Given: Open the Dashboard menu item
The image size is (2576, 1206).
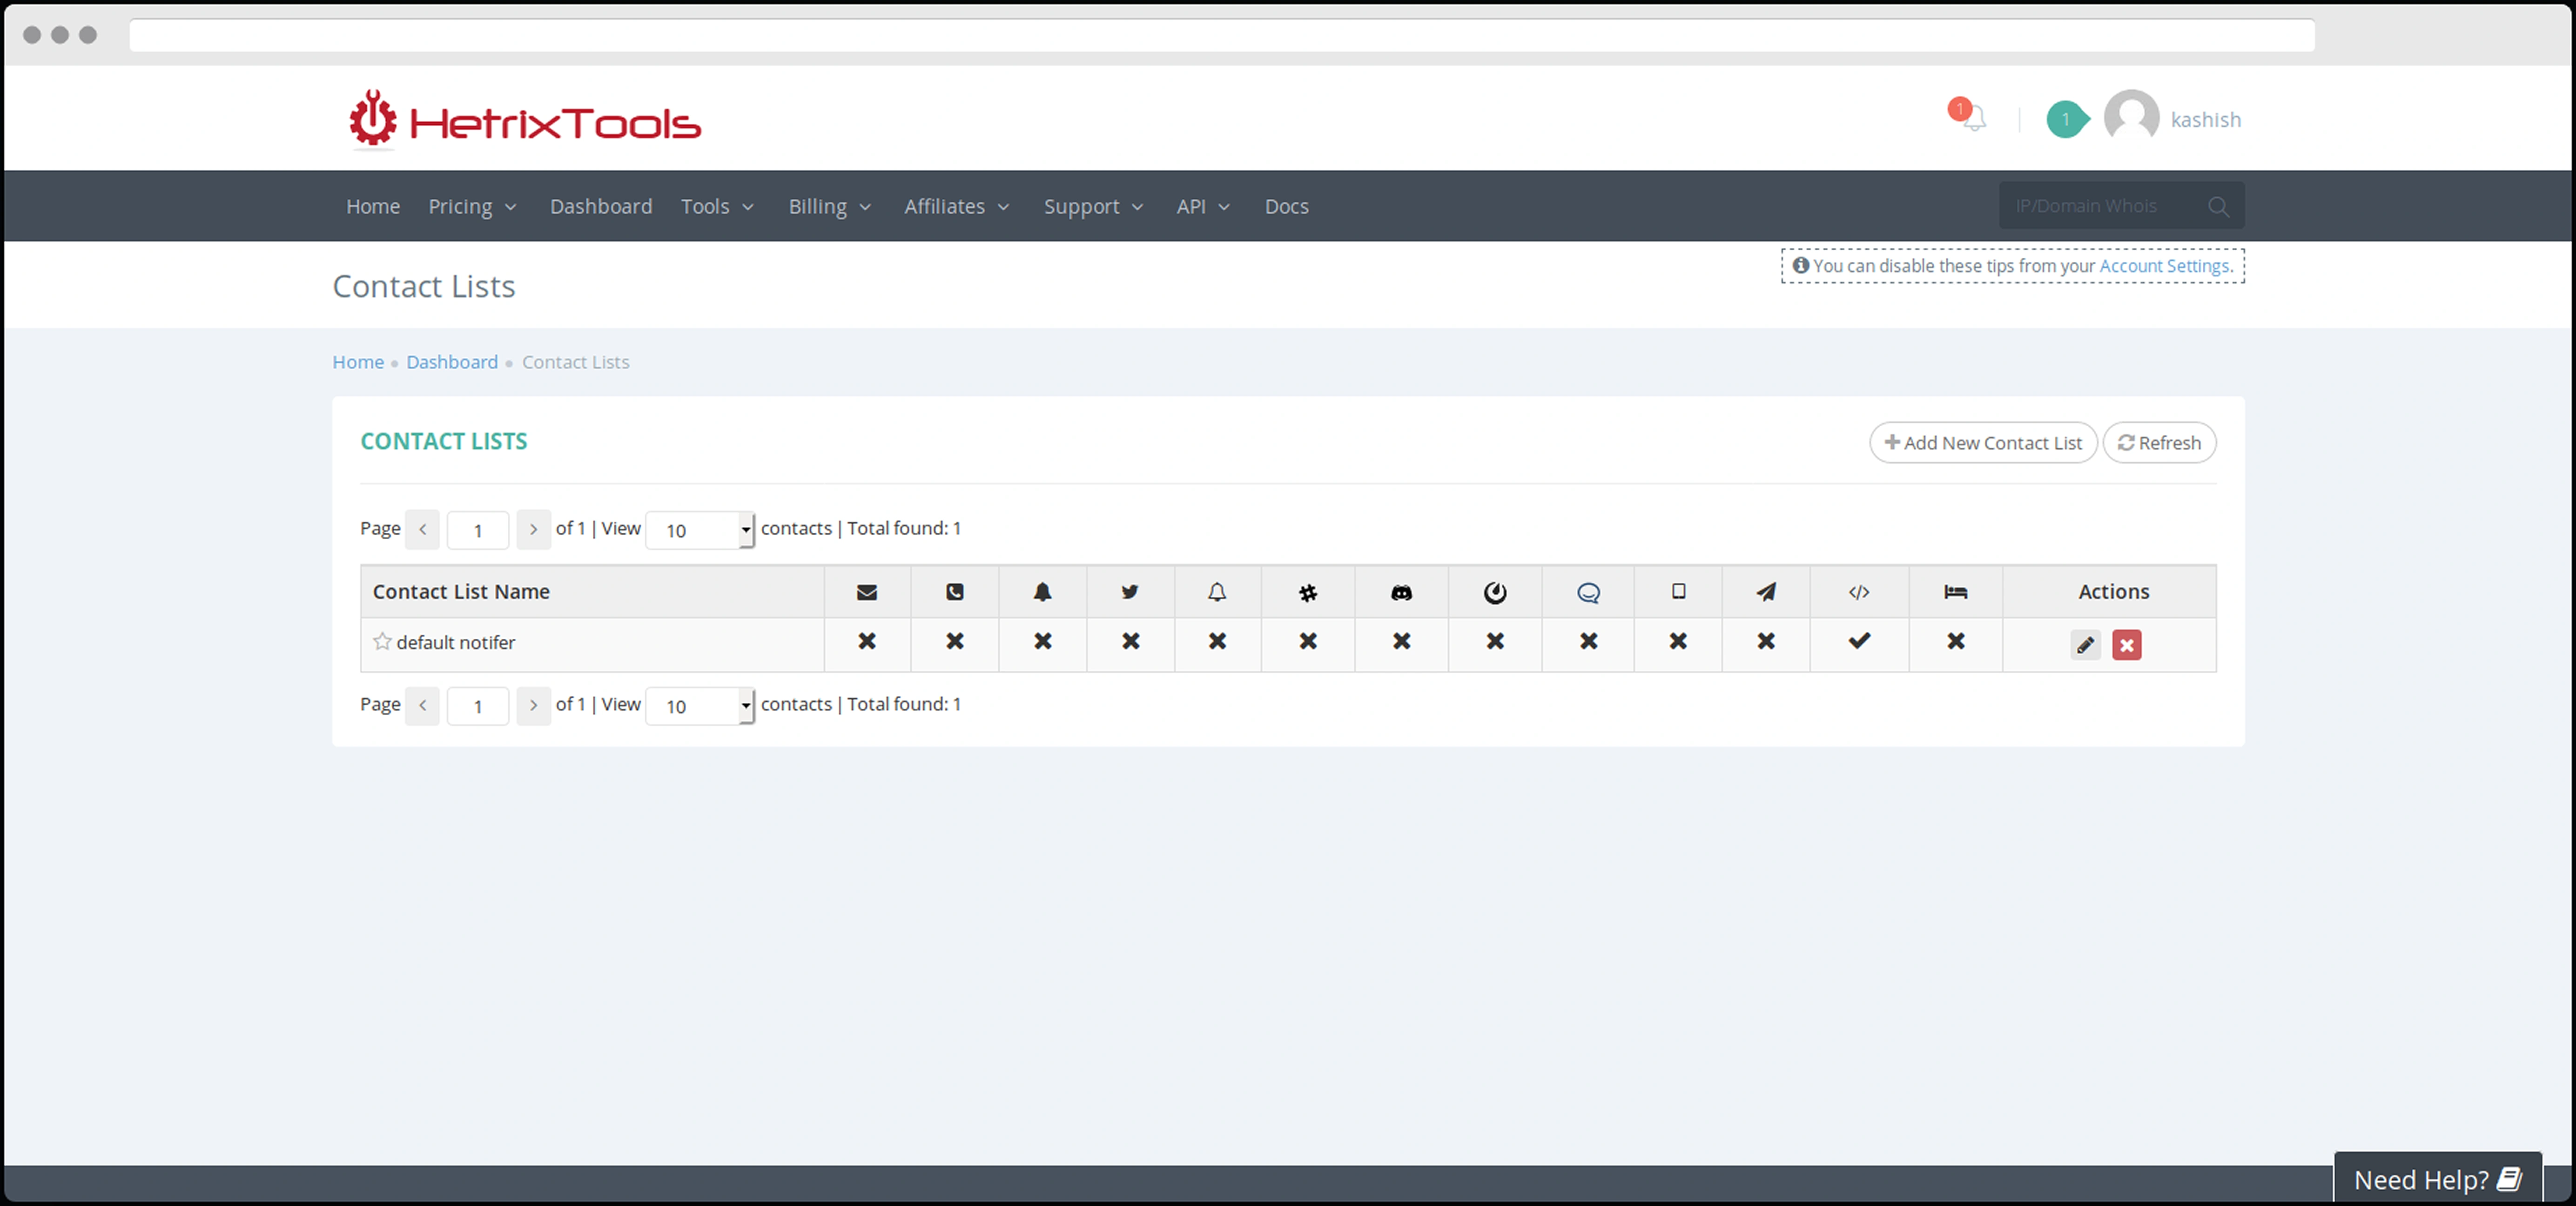Looking at the screenshot, I should (600, 207).
